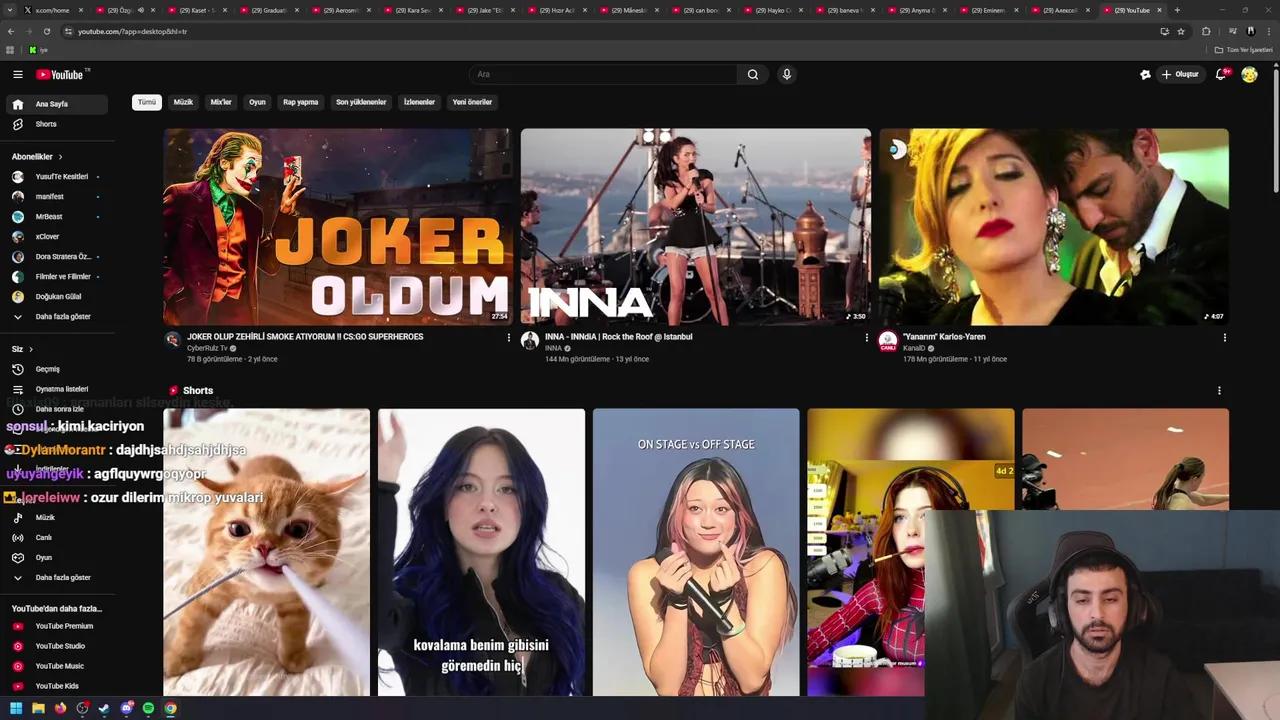The height and width of the screenshot is (720, 1280).
Task: Click the YouTube logo
Action: (62, 74)
